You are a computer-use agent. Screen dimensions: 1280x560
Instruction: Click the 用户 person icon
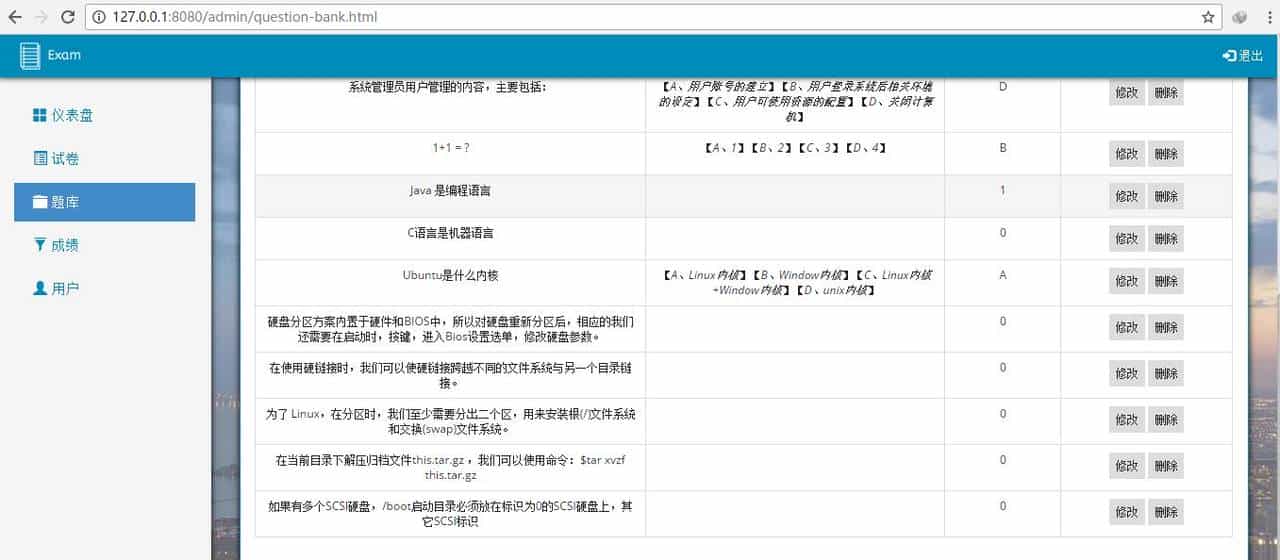[40, 288]
